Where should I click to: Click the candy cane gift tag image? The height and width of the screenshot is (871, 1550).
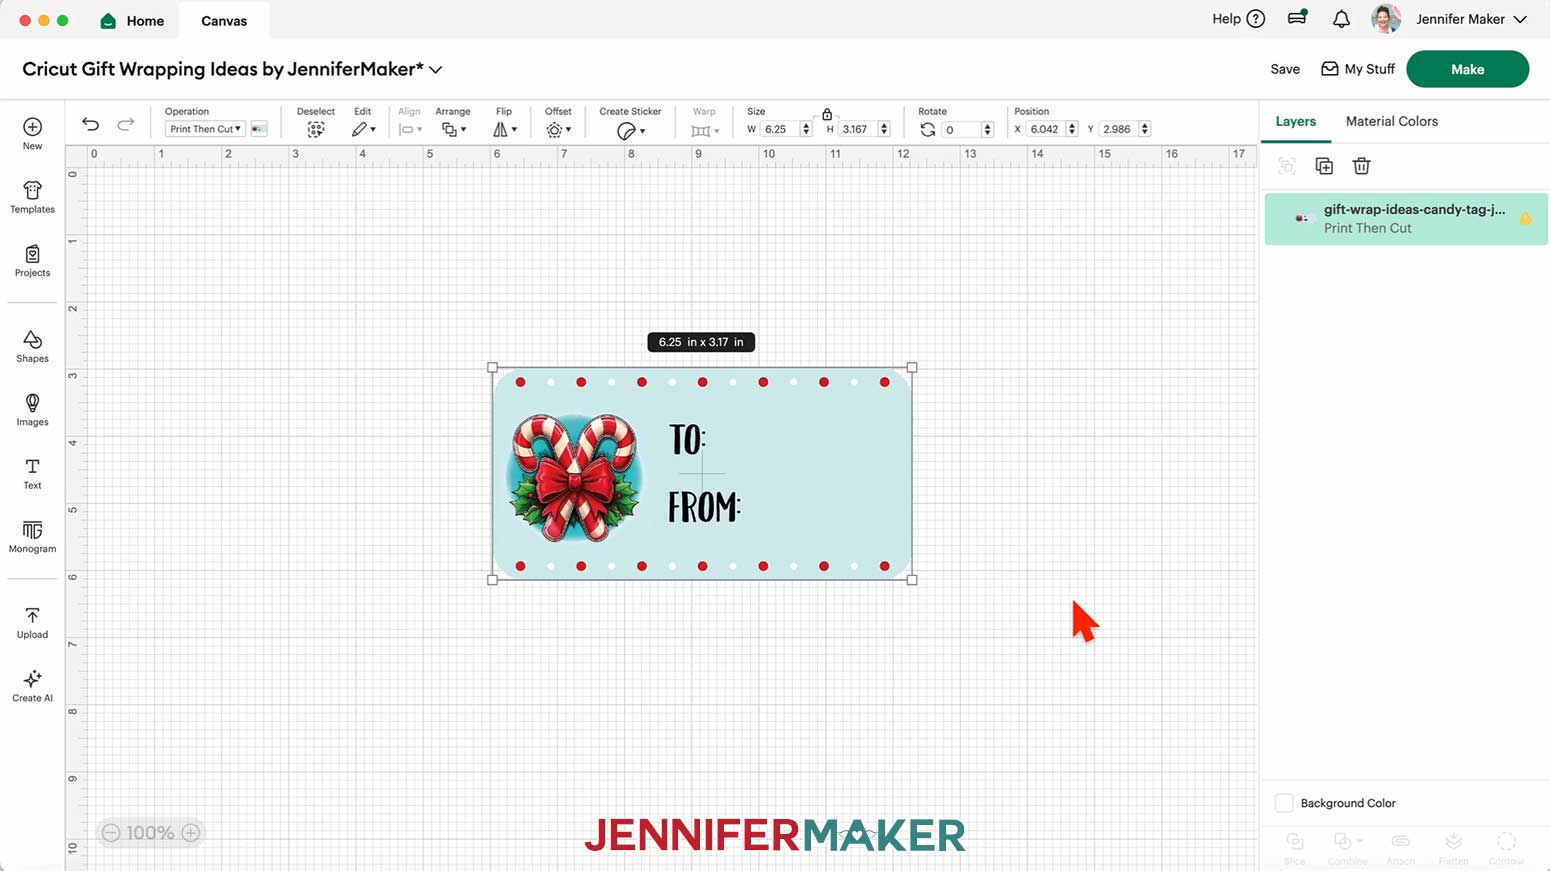click(702, 474)
